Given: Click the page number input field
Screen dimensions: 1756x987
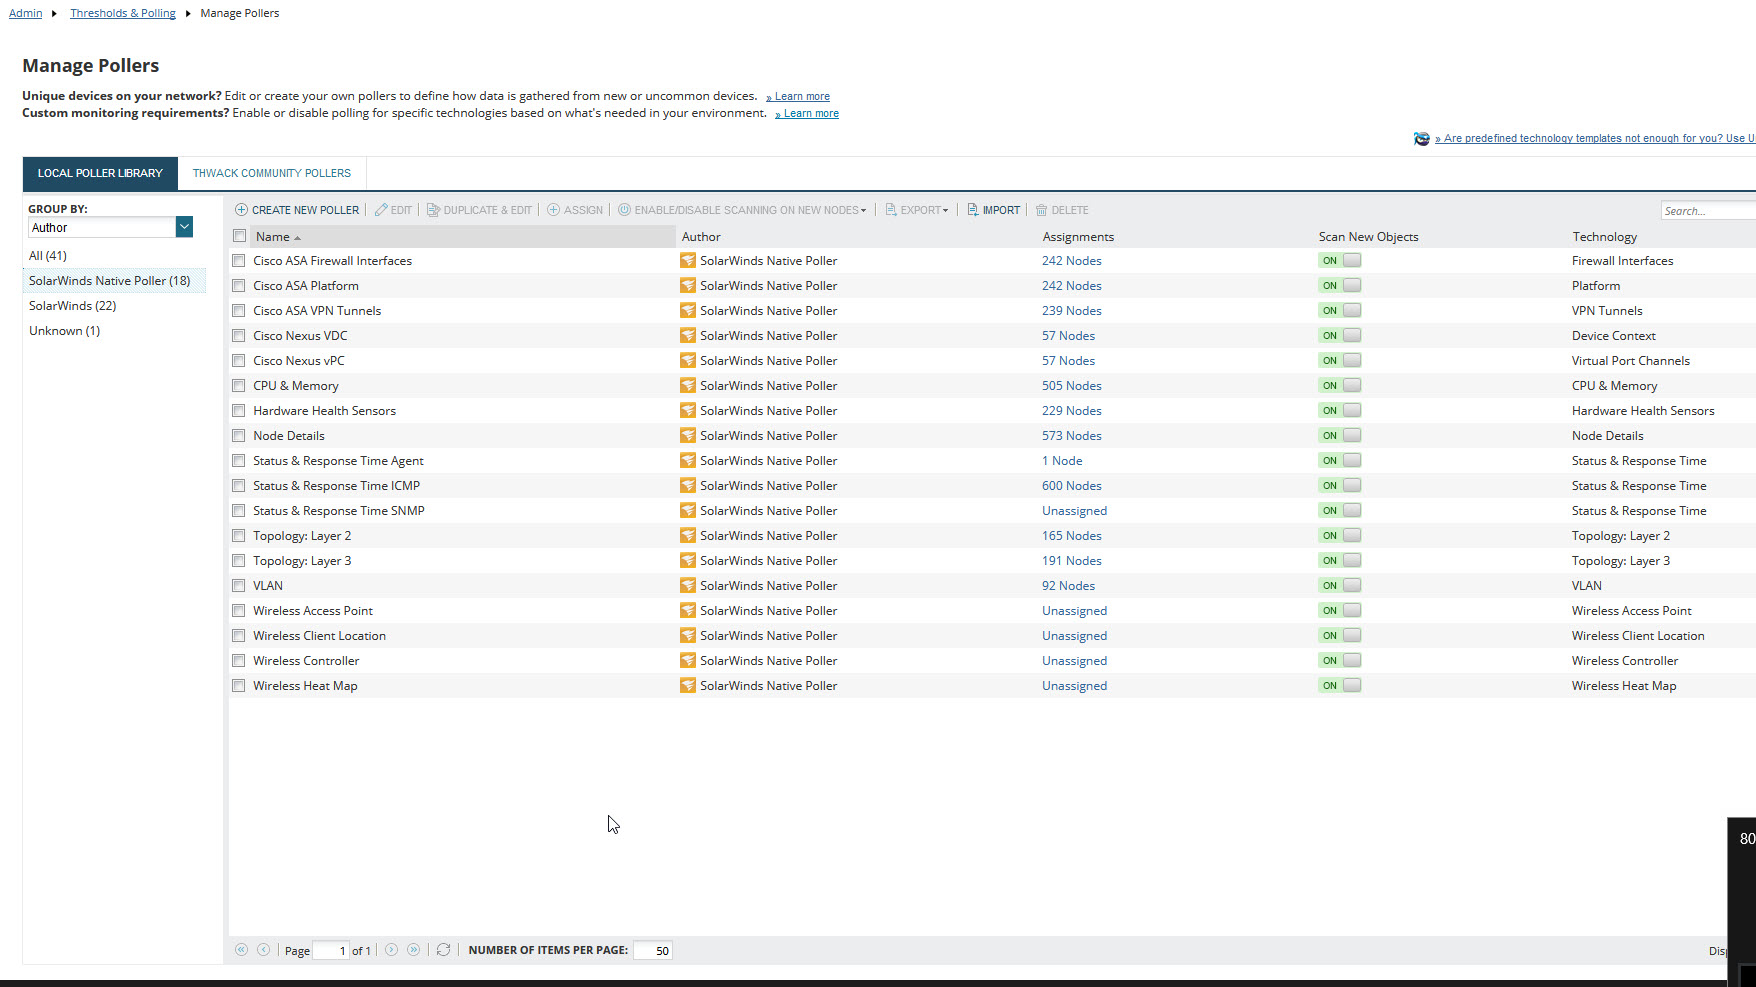Looking at the screenshot, I should (331, 951).
